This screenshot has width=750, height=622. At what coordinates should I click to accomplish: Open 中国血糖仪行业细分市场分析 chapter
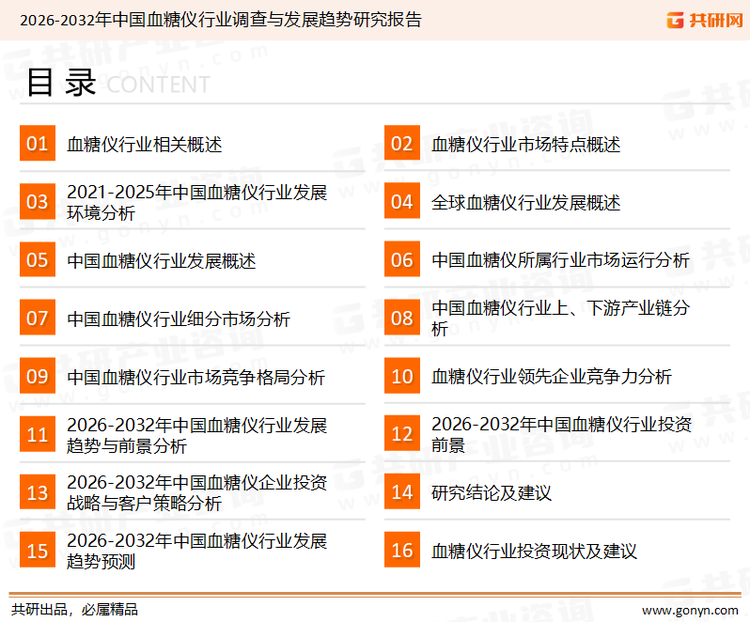point(178,319)
